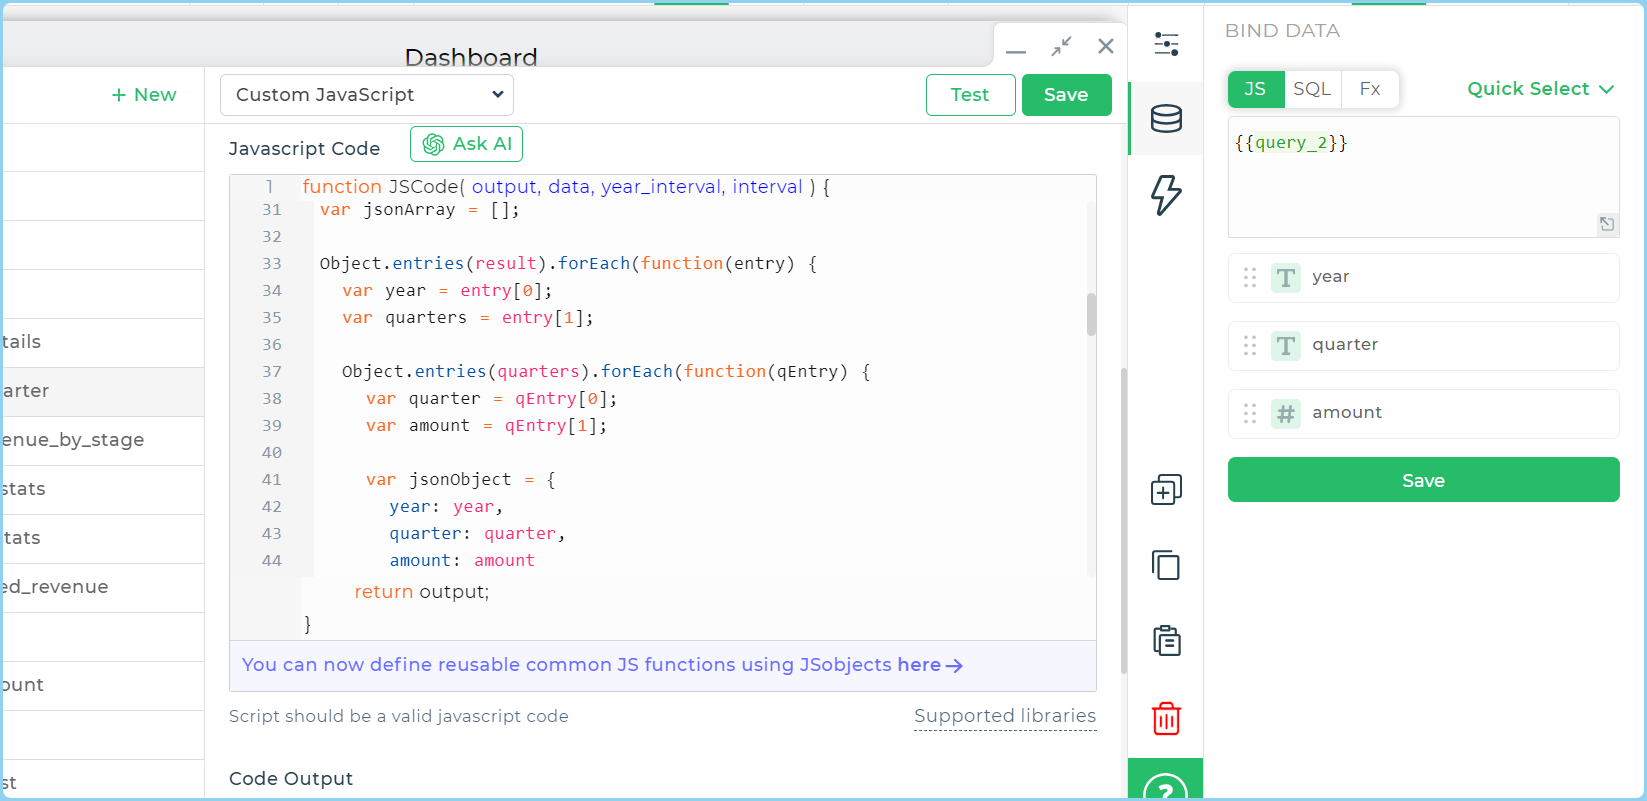
Task: Click the Ask AI button
Action: (466, 144)
